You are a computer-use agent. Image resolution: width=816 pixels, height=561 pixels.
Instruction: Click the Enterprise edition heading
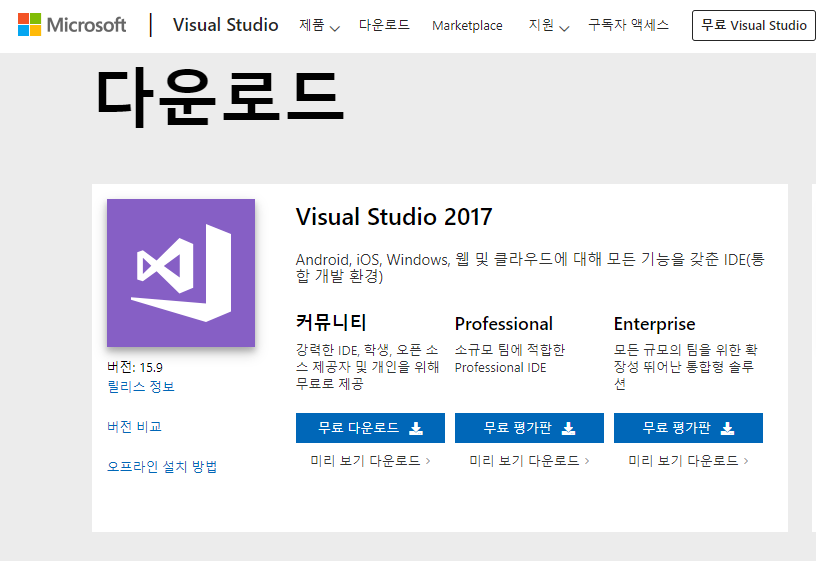(655, 324)
